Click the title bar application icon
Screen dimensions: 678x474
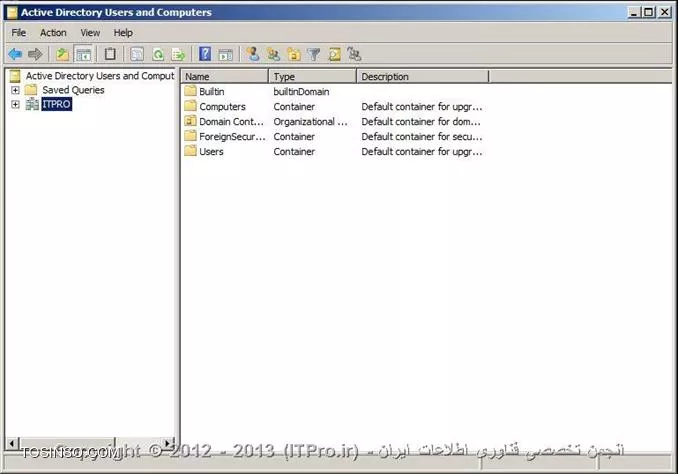click(12, 12)
